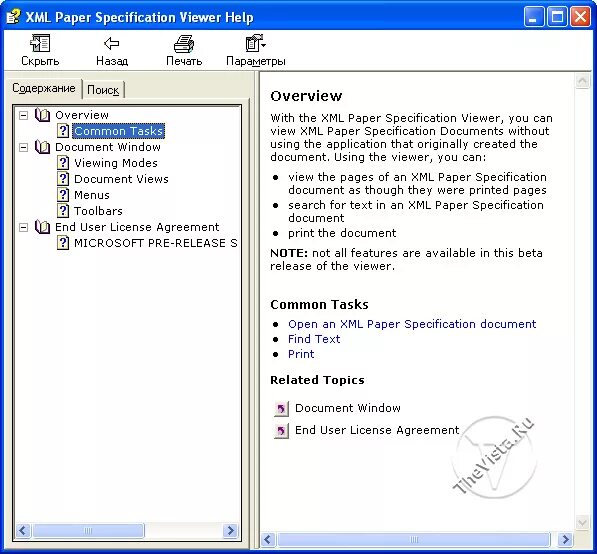
Task: Open the Print link under Common Tasks
Action: tap(301, 354)
